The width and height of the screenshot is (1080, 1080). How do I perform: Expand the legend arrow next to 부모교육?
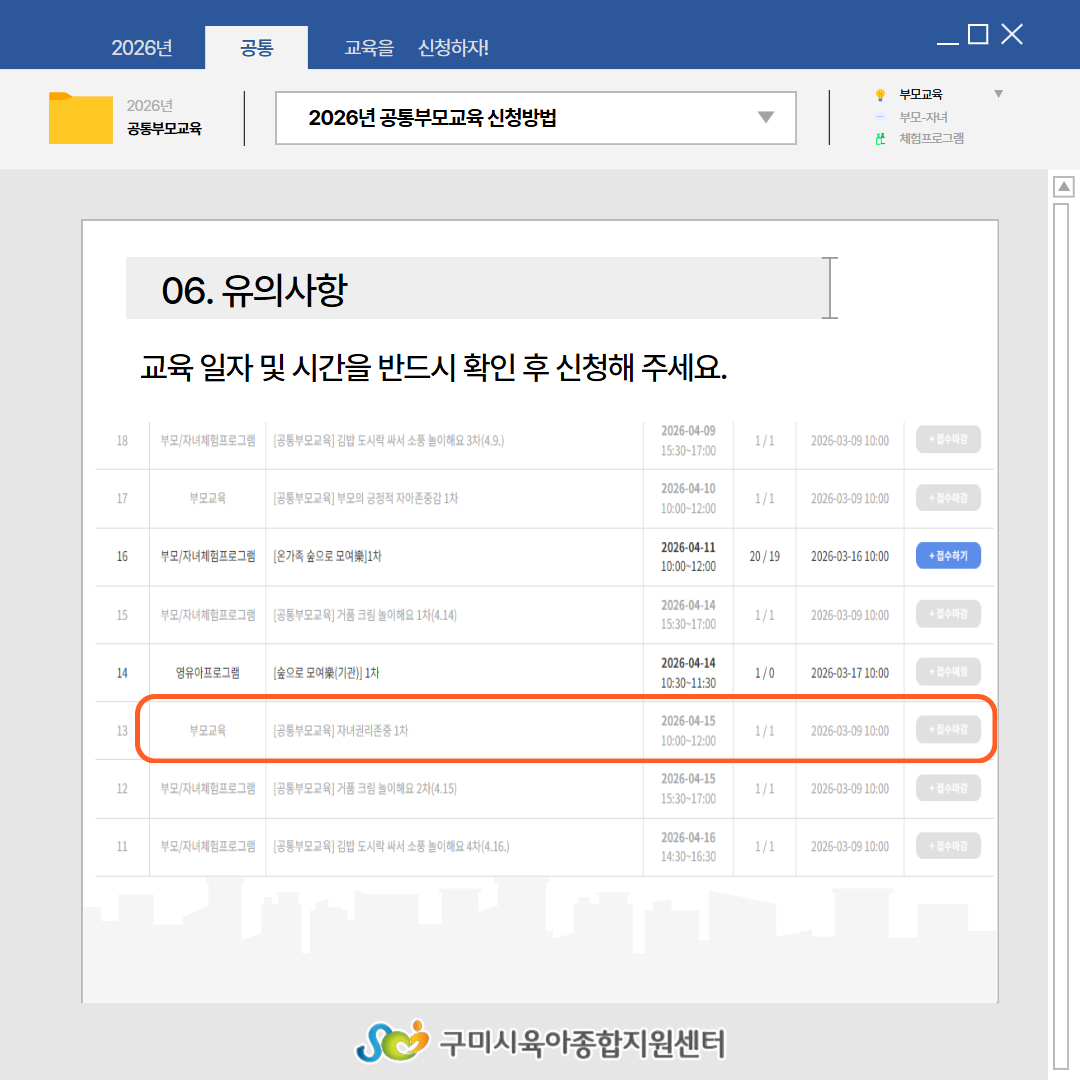coord(997,95)
